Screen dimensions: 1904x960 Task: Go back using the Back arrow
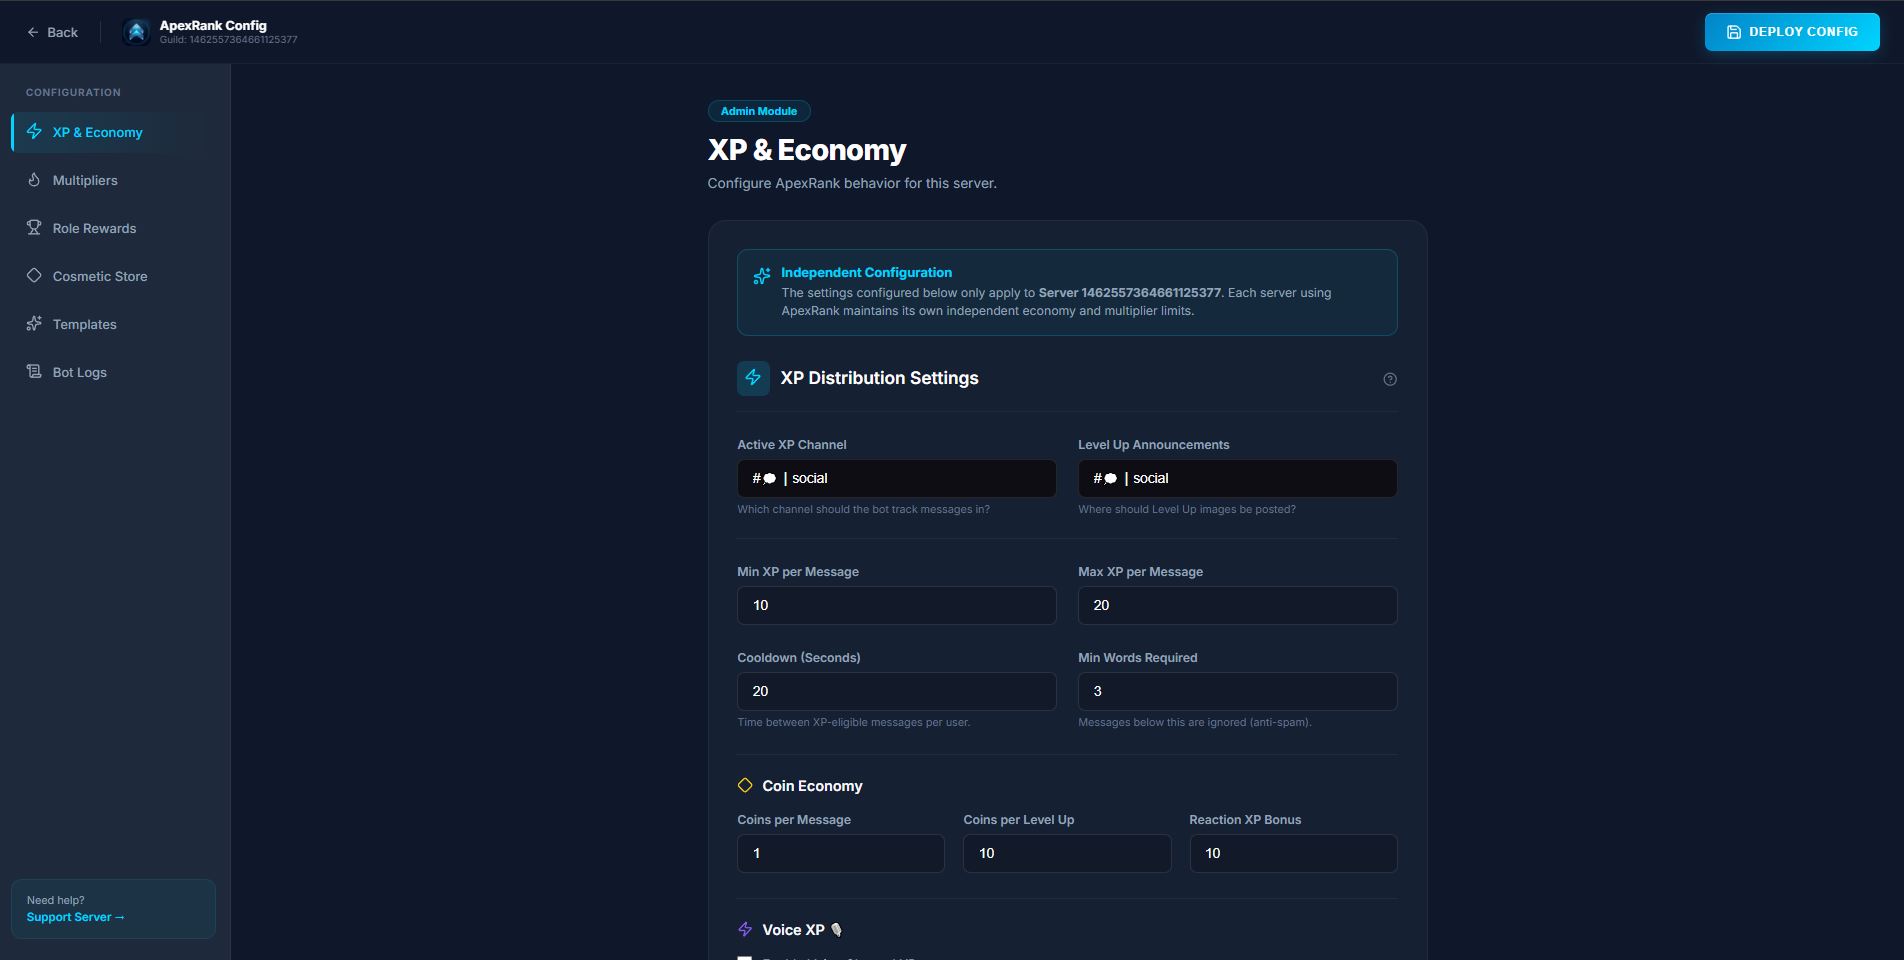52,32
